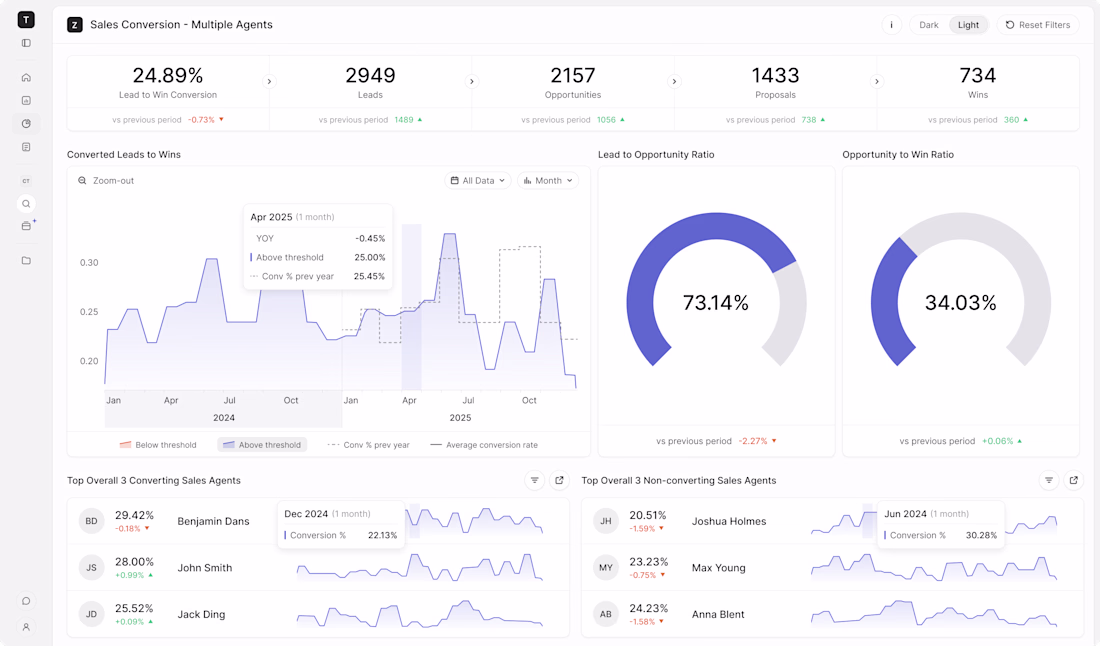The image size is (1100, 646).
Task: Click the chevron after the Opportunities card
Action: tap(674, 81)
